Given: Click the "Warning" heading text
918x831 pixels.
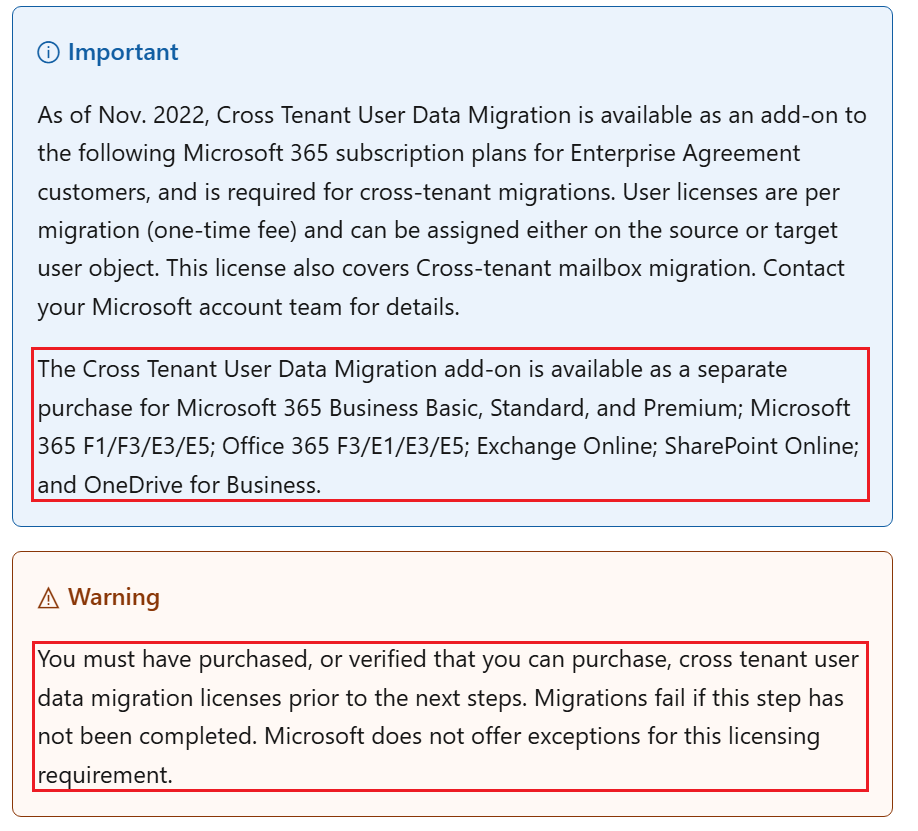Looking at the screenshot, I should [114, 598].
